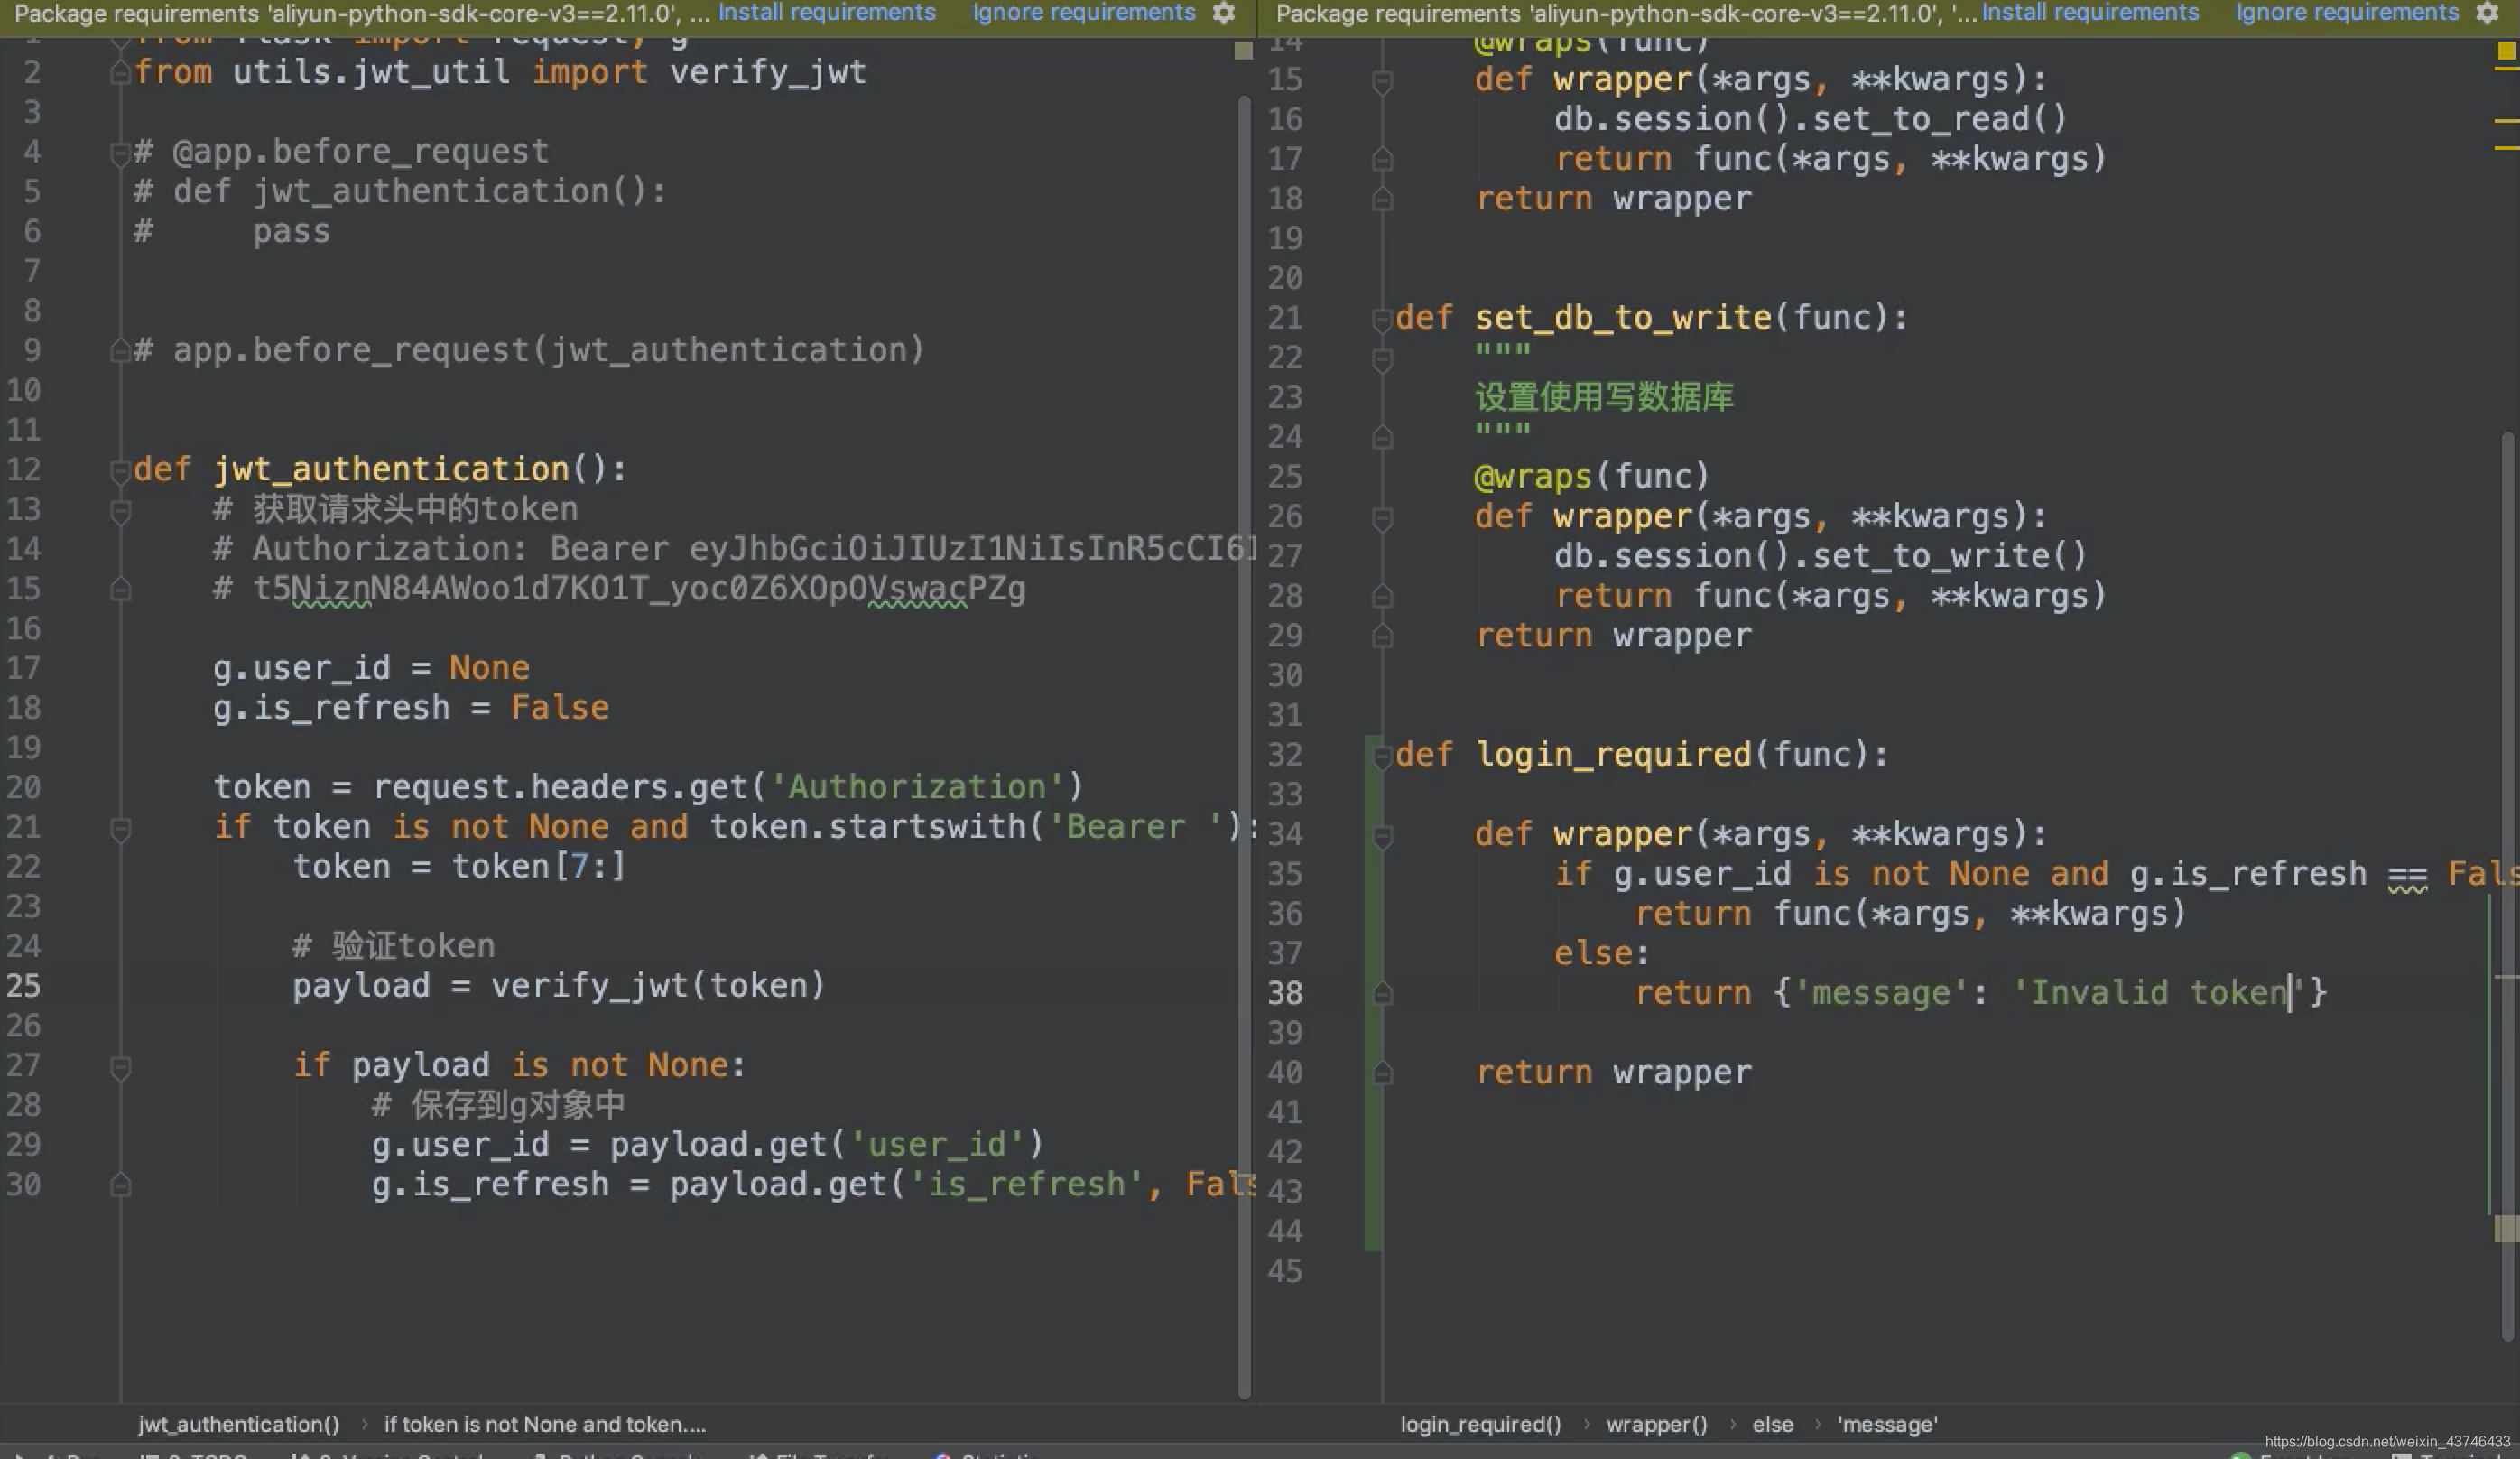Click verify_jwt in the import on line 2
This screenshot has height=1459, width=2520.
(768, 72)
